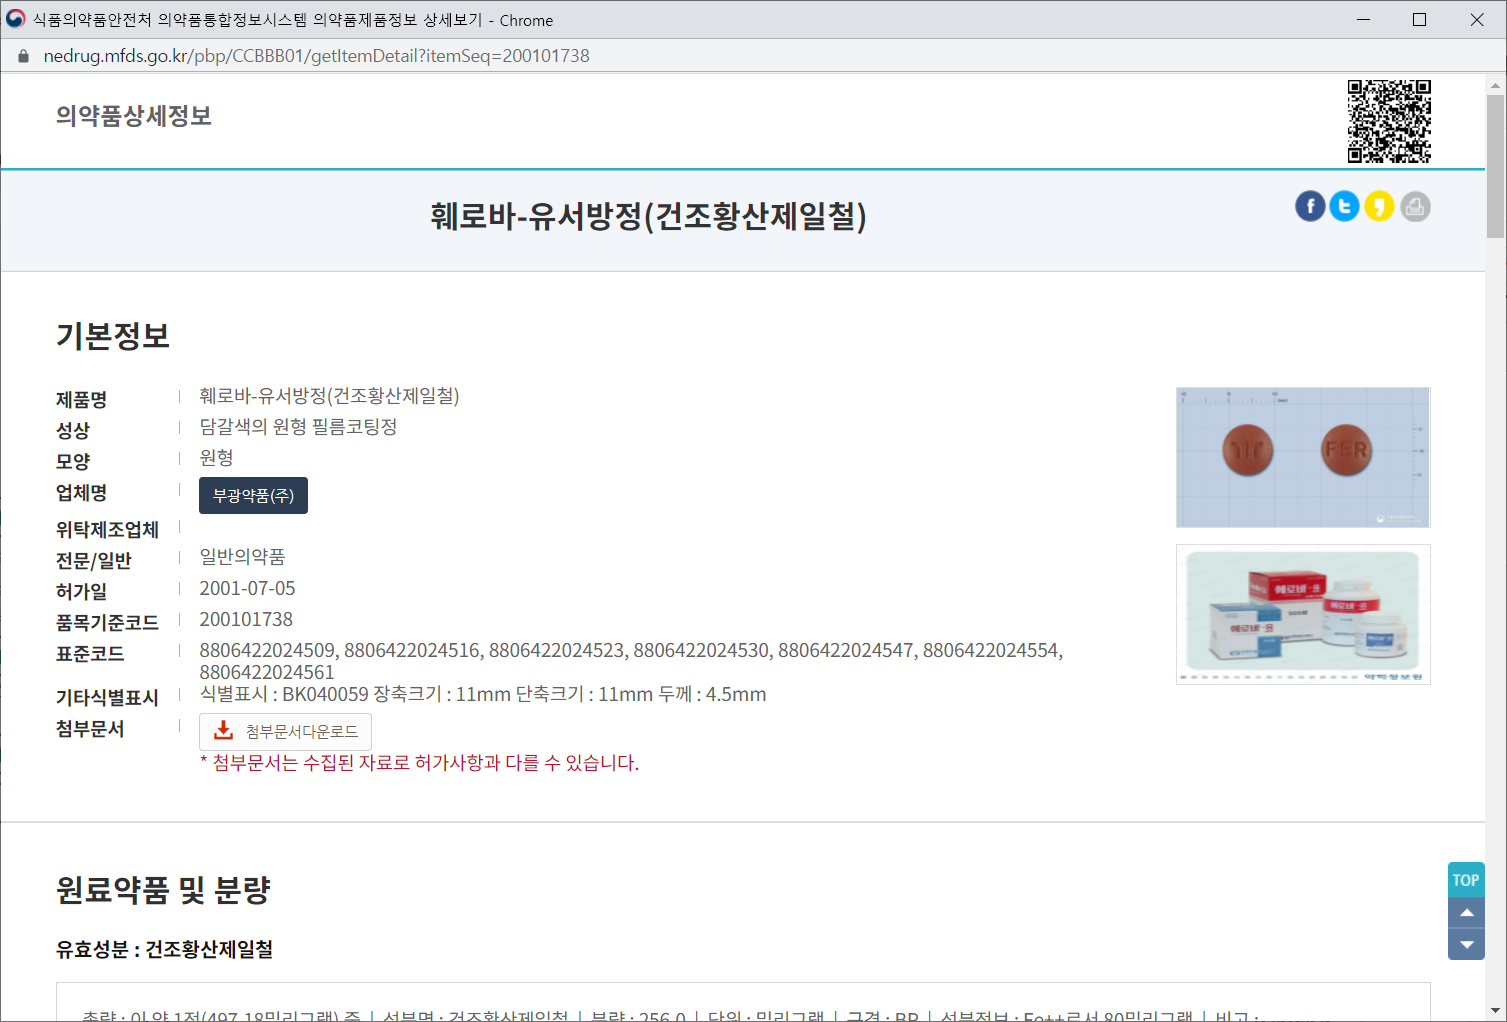Screen dimensions: 1507x1022
Task: Minimize the Chrome window
Action: [1363, 20]
